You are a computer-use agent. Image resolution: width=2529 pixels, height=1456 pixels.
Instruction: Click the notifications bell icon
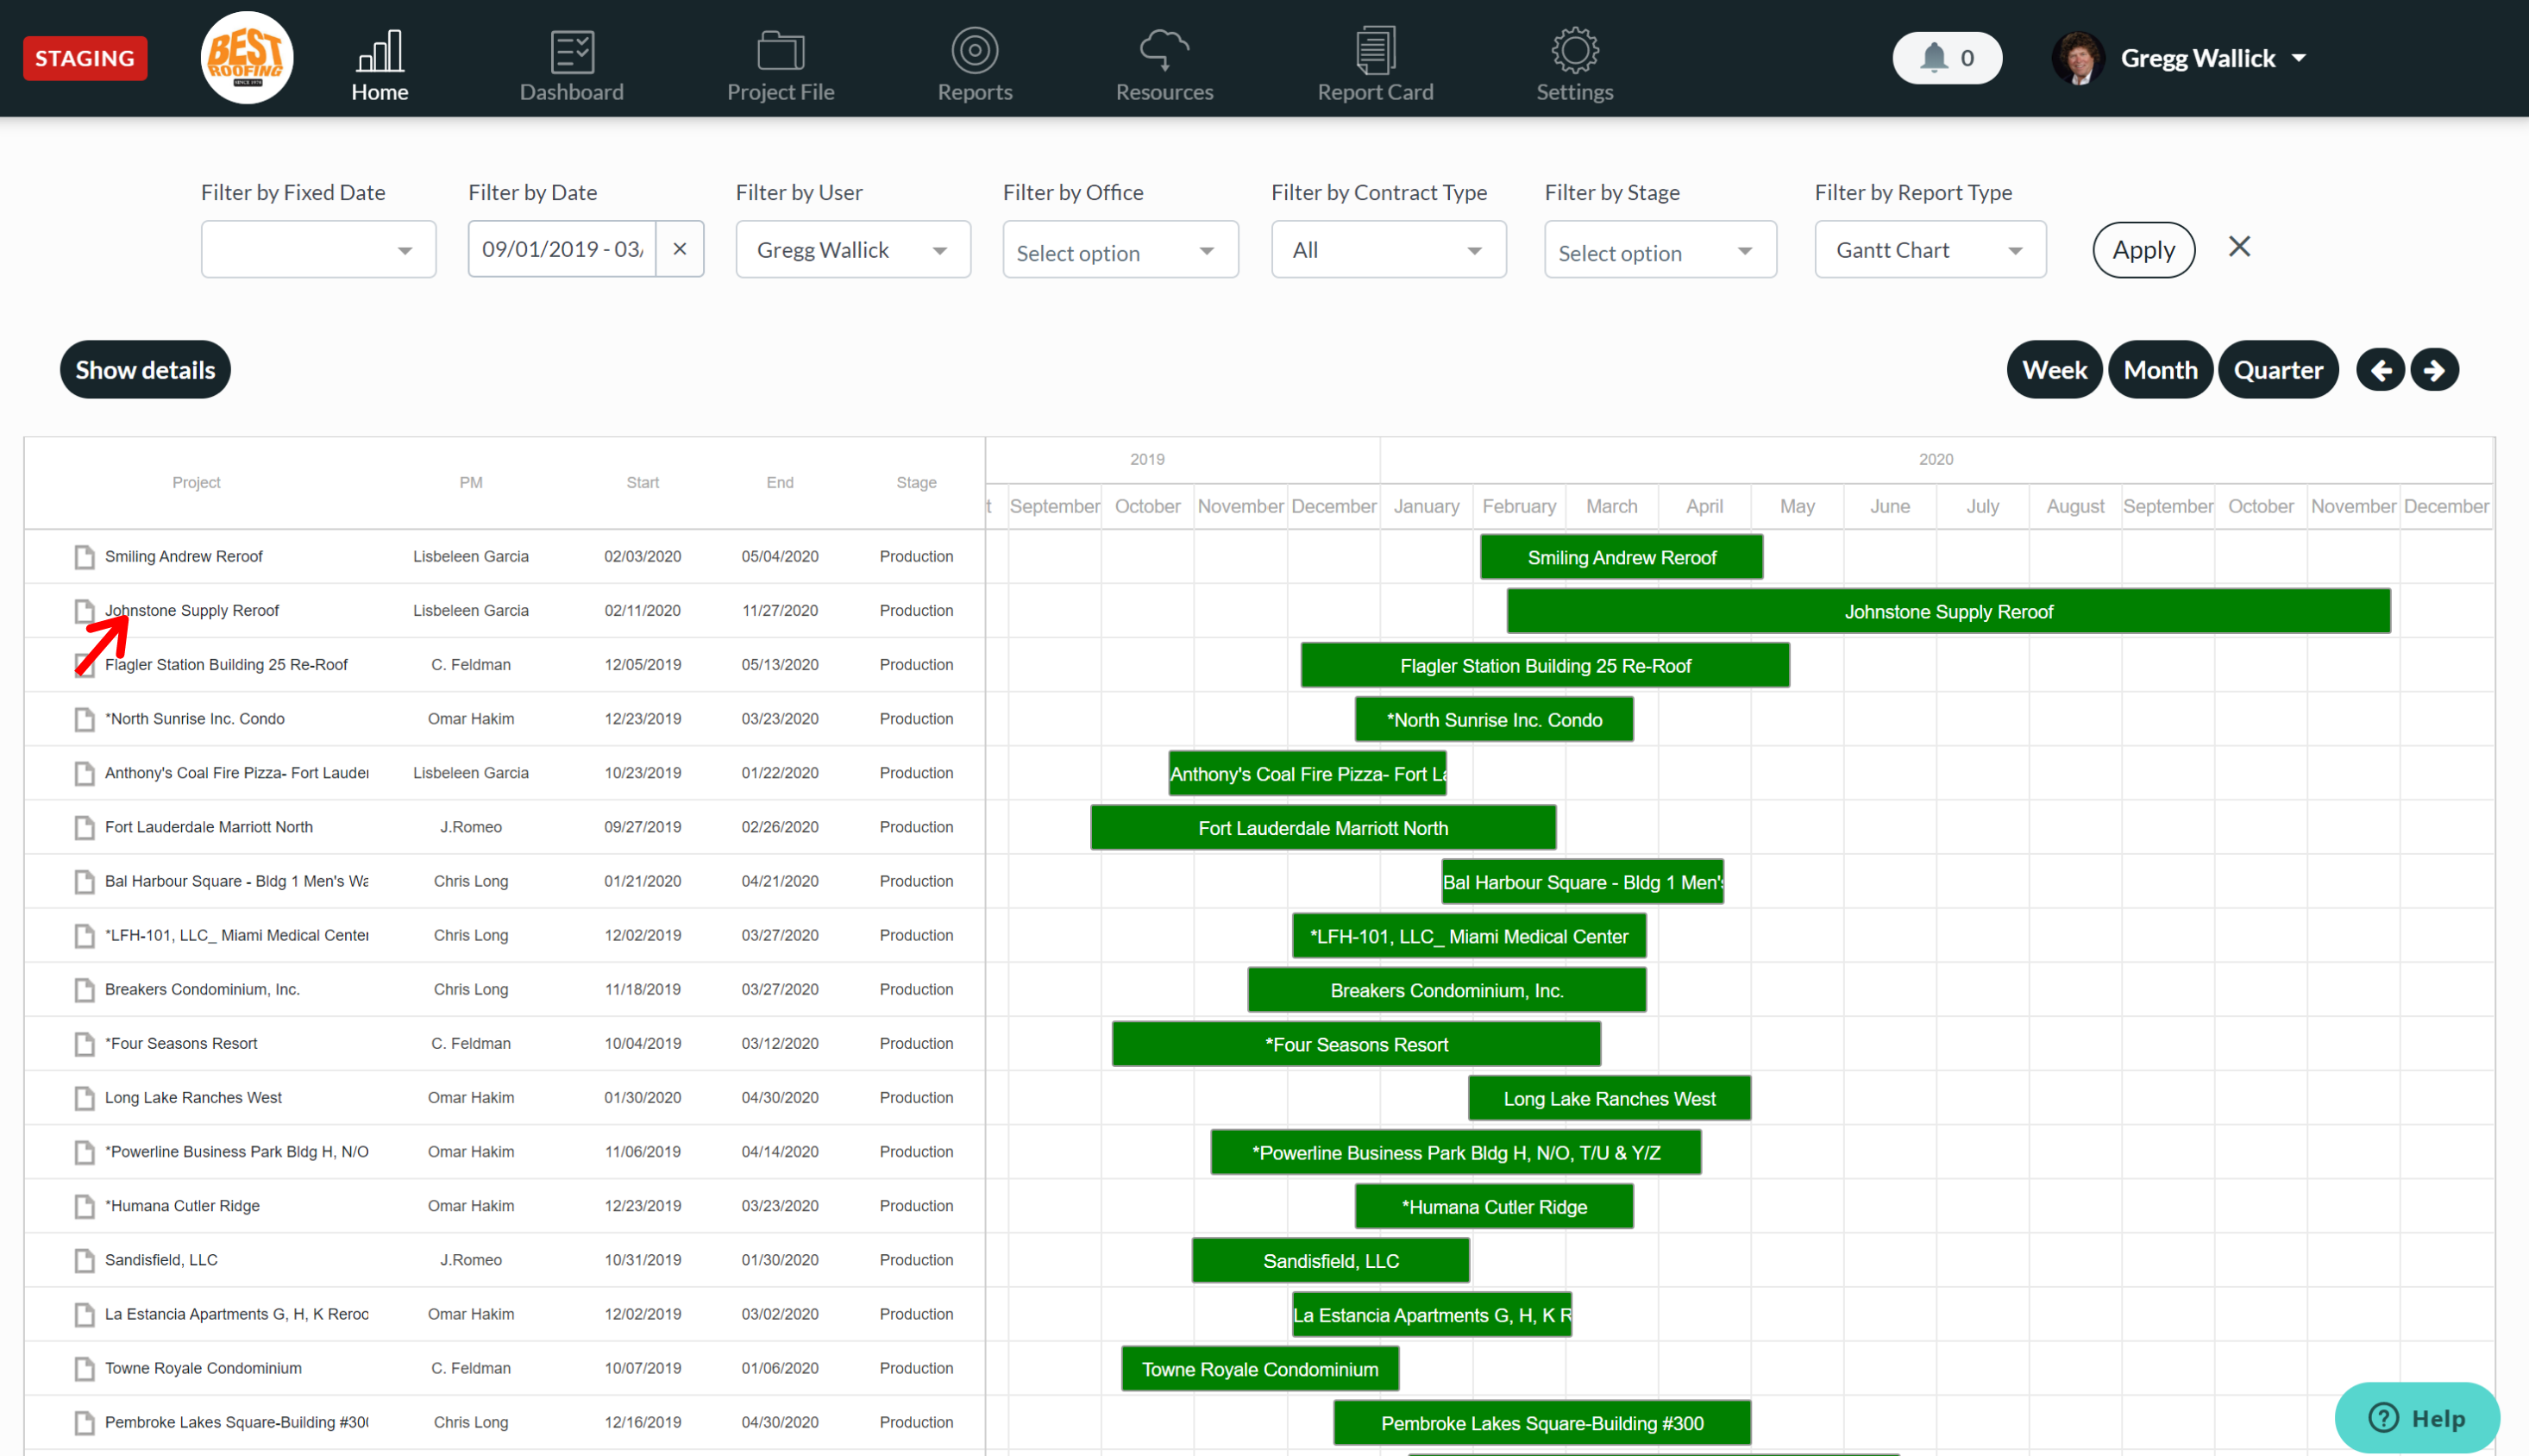1933,57
